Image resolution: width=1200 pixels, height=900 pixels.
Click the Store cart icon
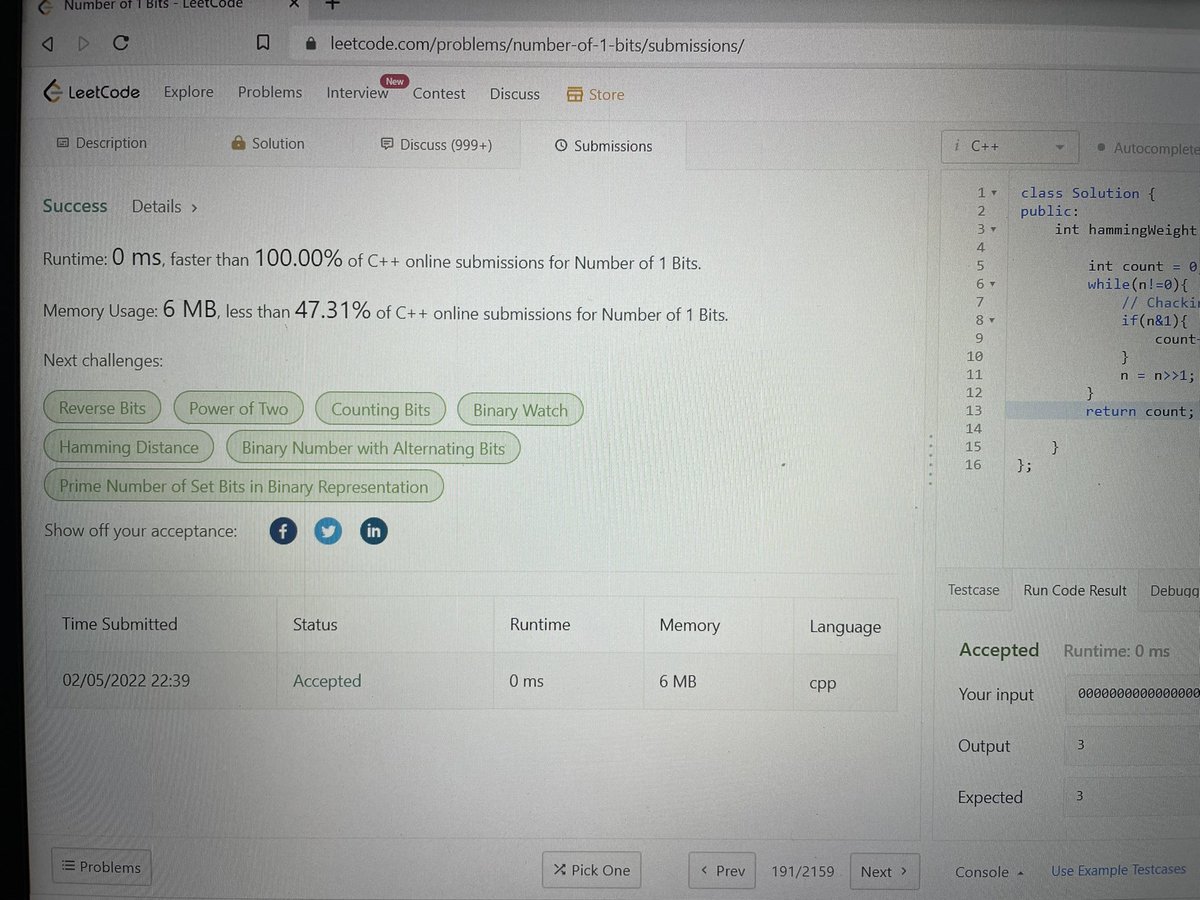click(574, 94)
